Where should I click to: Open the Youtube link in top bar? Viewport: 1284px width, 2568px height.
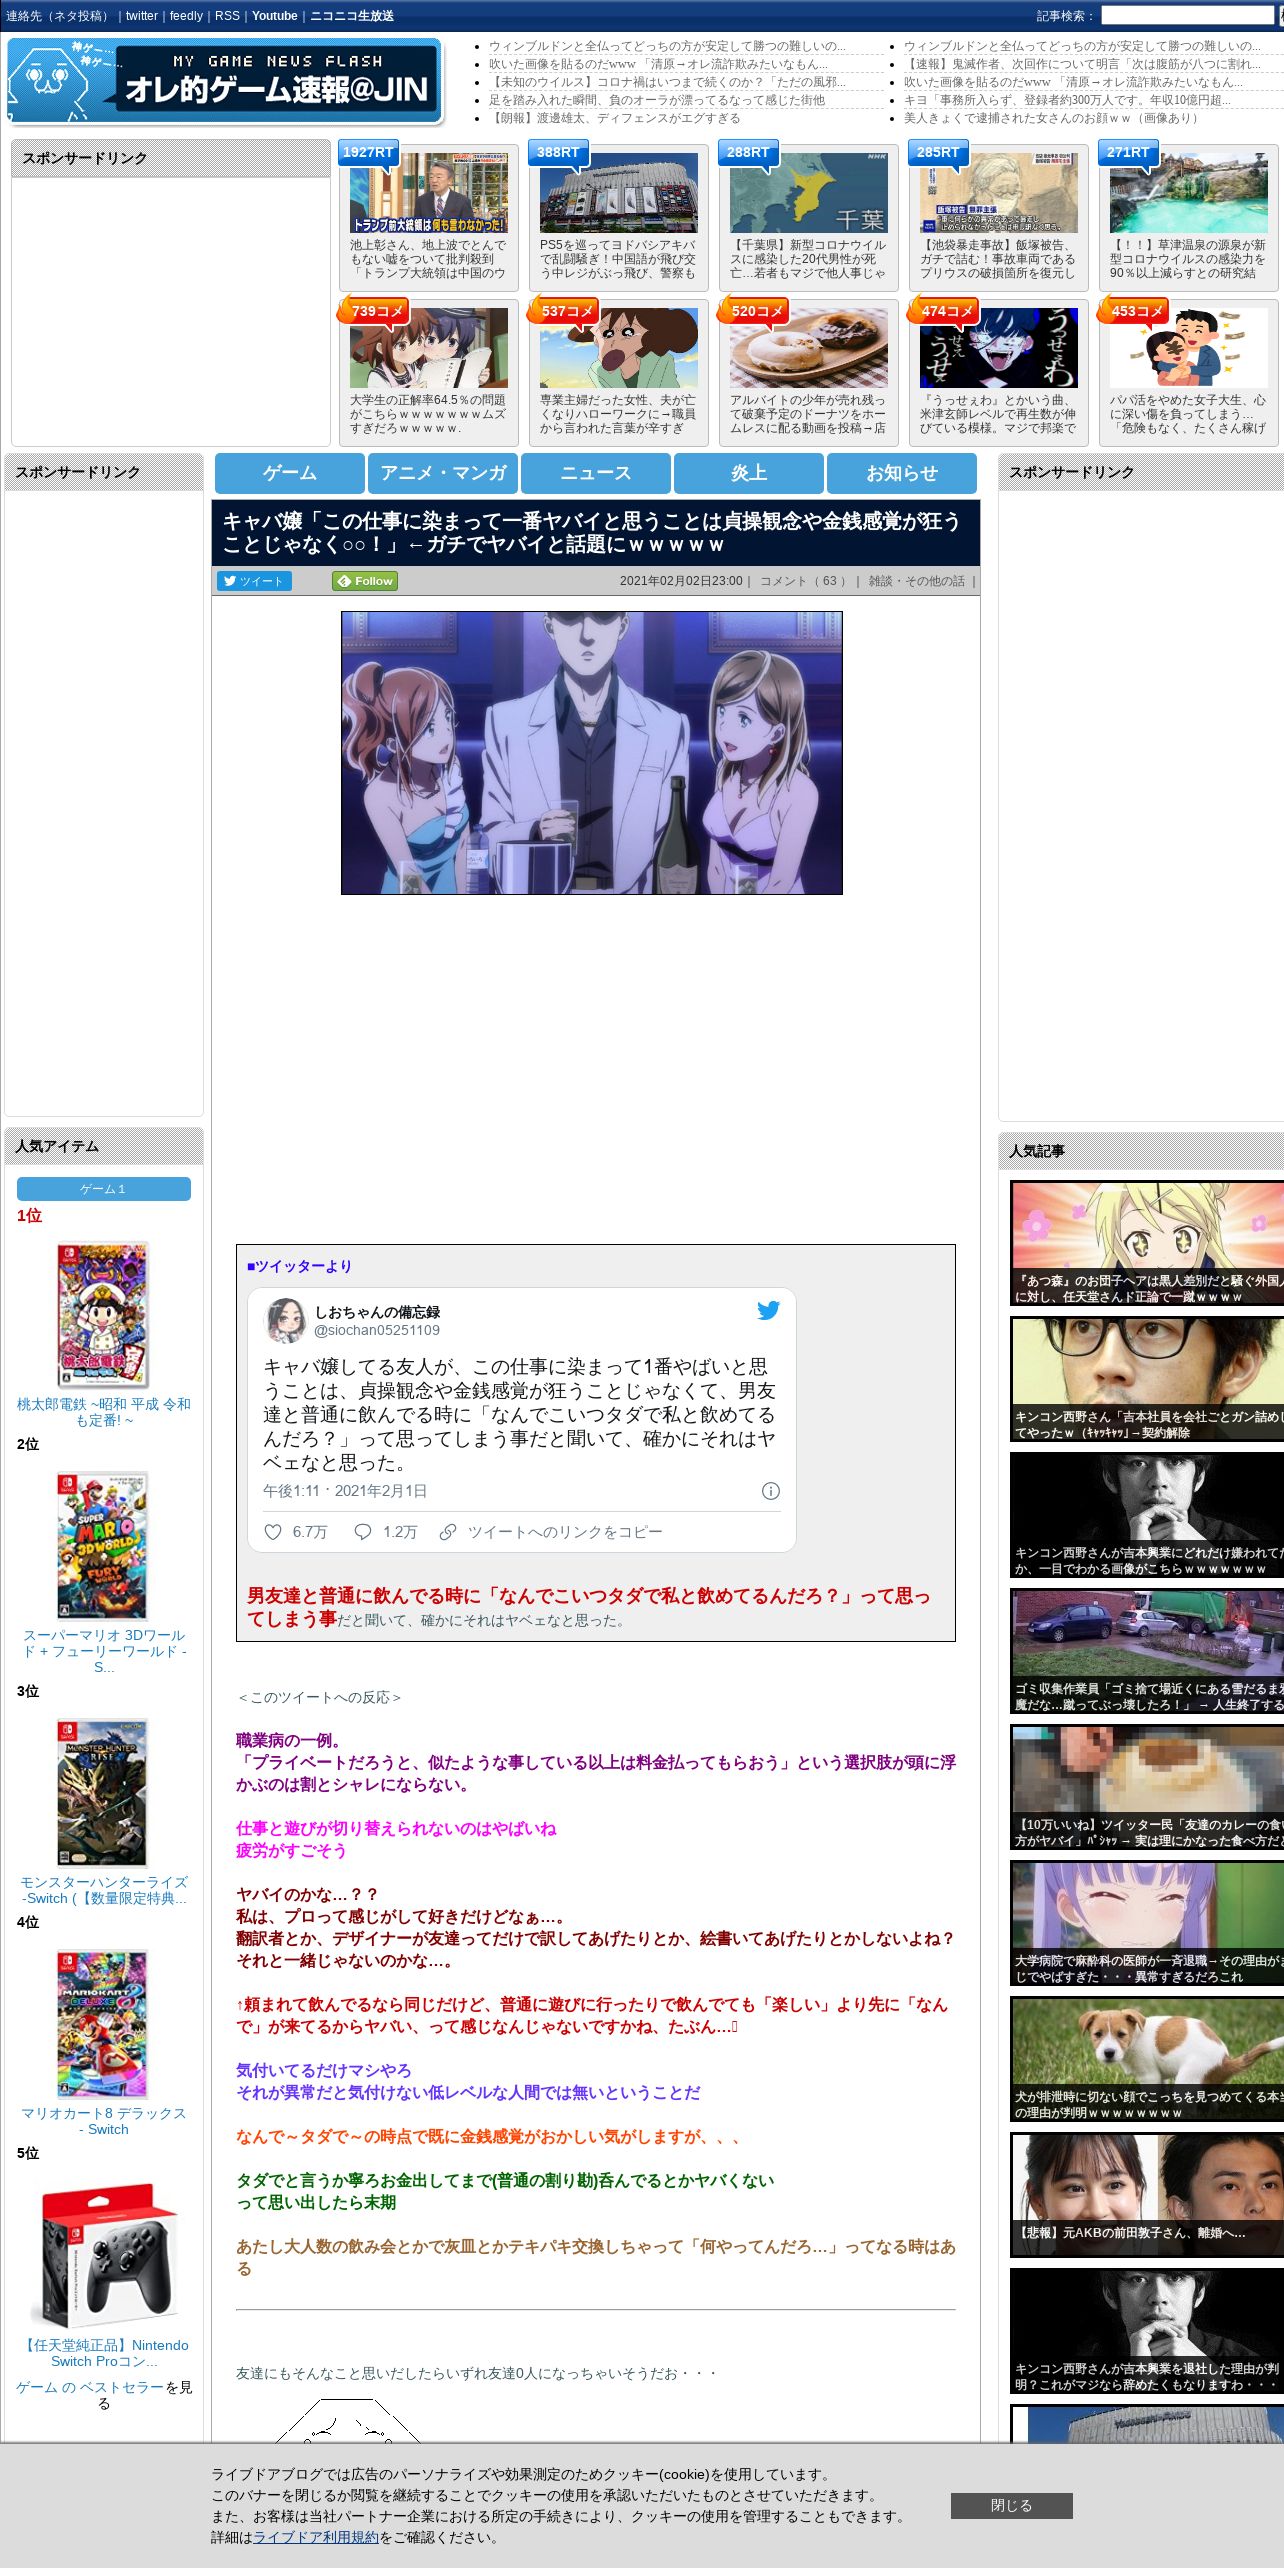click(x=275, y=16)
